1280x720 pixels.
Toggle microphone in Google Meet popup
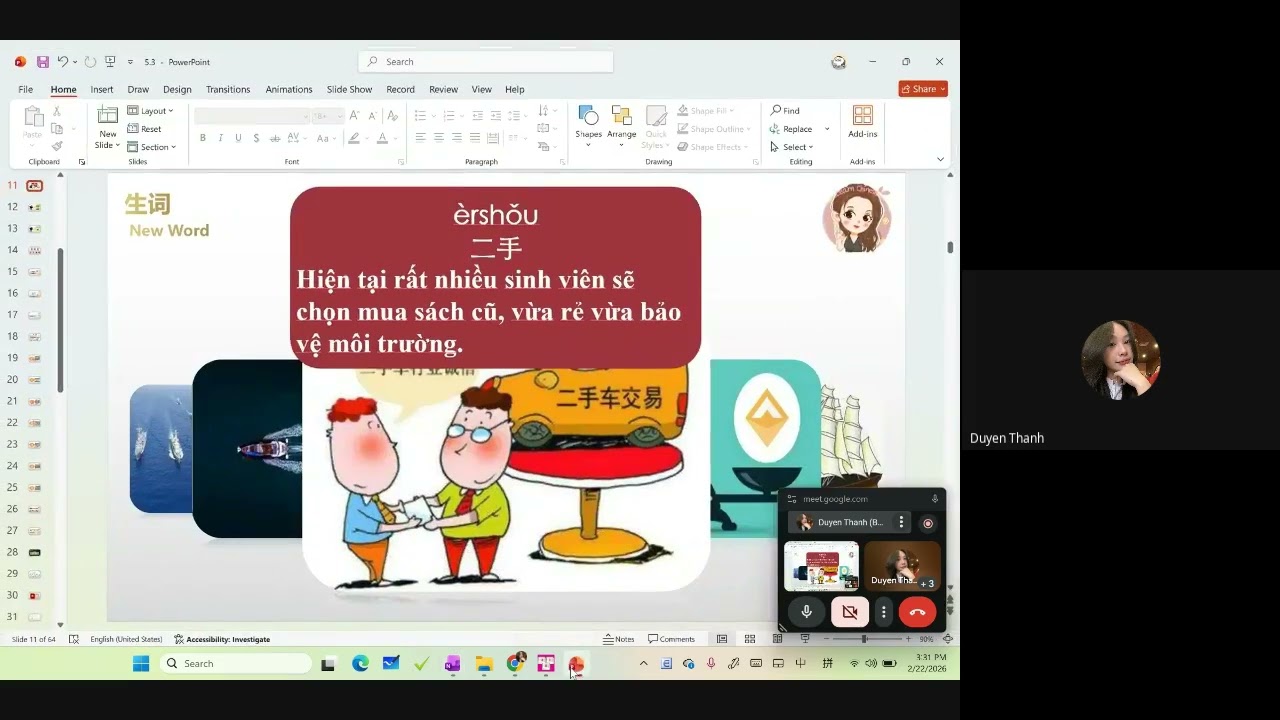807,612
